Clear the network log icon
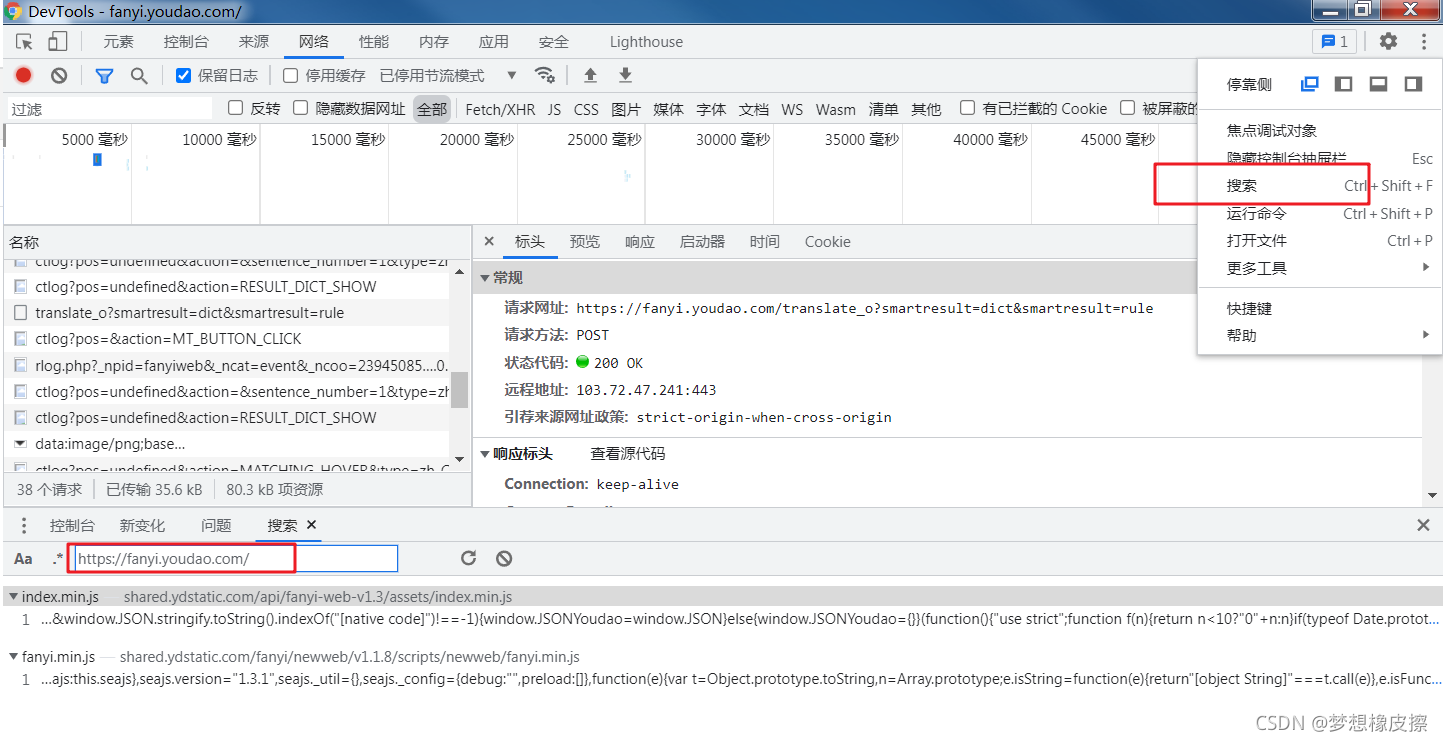This screenshot has width=1443, height=741. pos(59,75)
